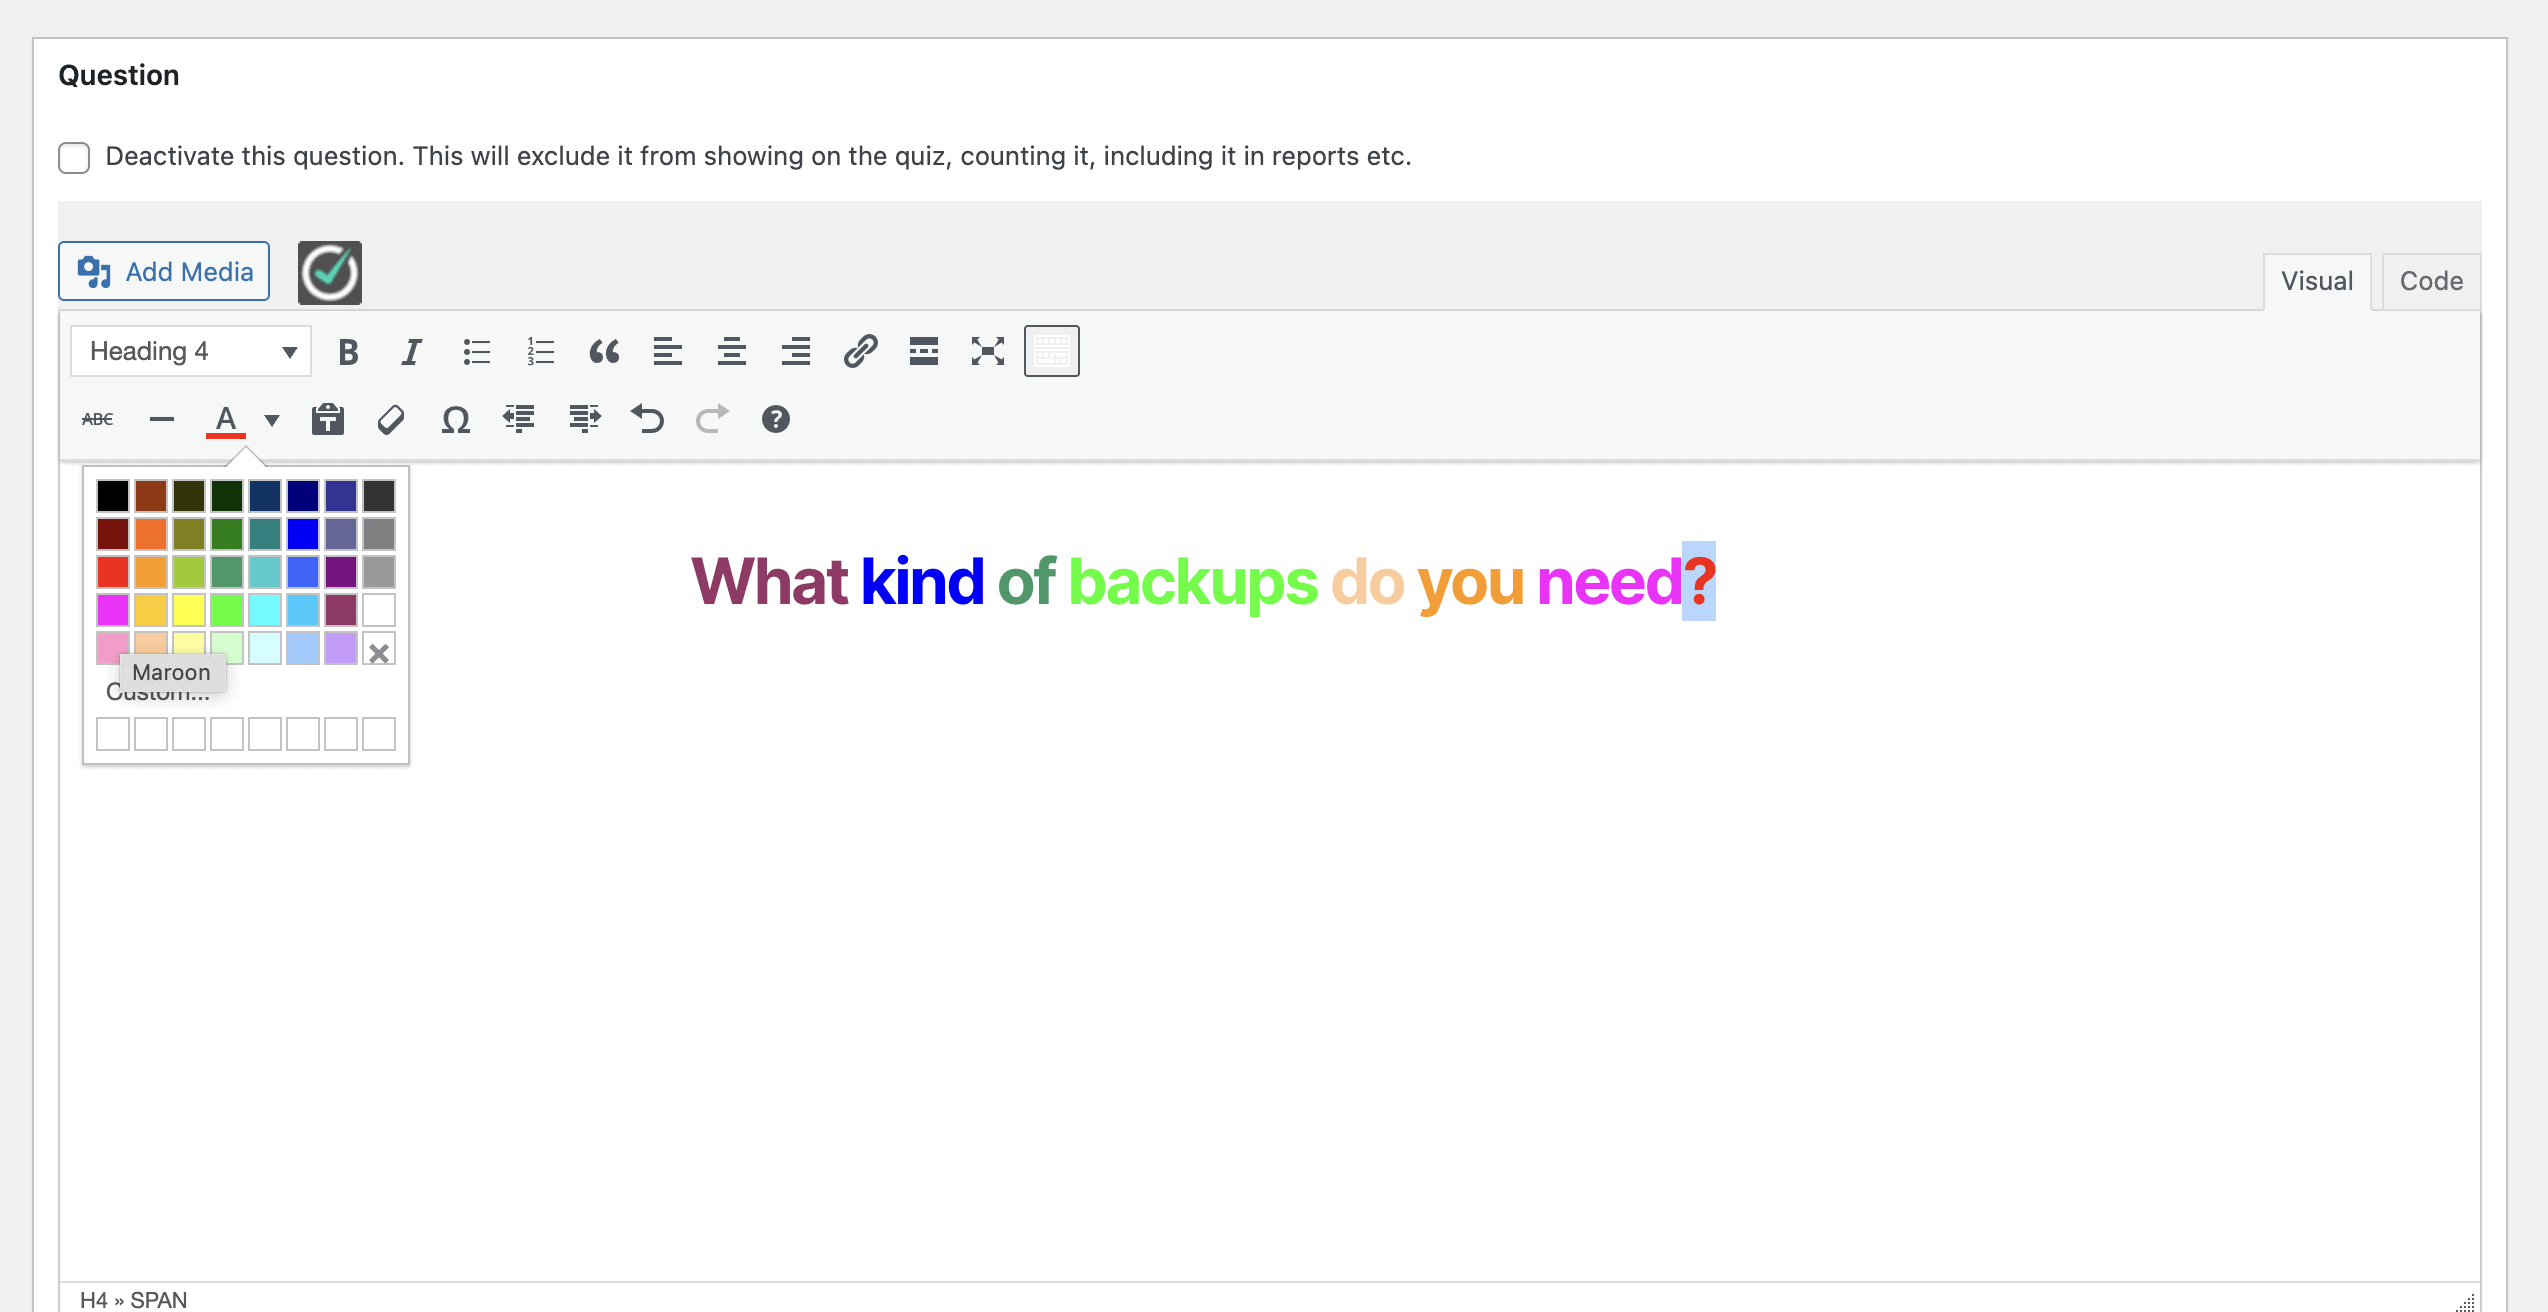The width and height of the screenshot is (2548, 1312).
Task: Apply strikethrough formatting
Action: 98,420
